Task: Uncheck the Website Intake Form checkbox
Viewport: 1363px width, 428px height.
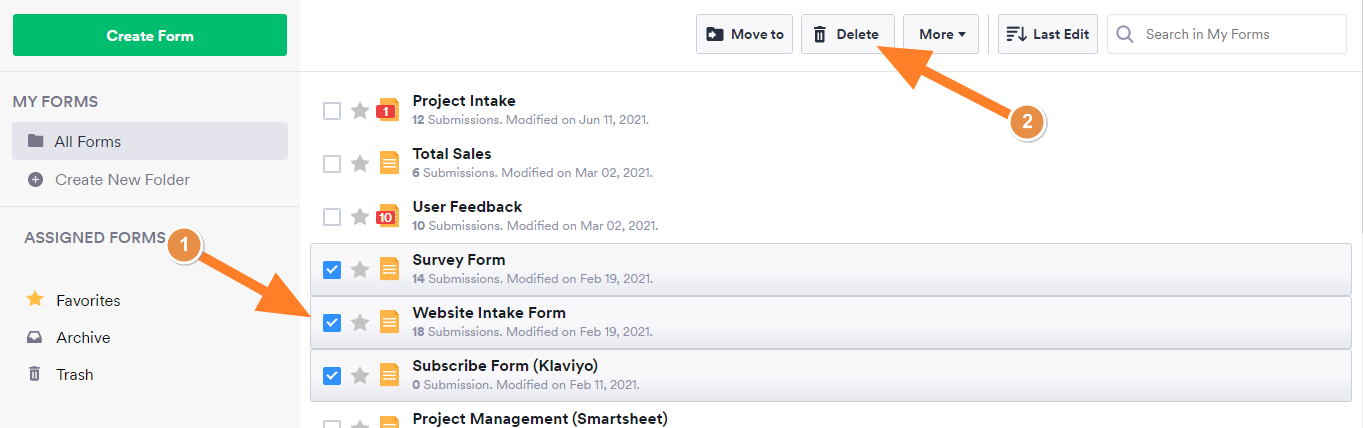Action: click(332, 322)
